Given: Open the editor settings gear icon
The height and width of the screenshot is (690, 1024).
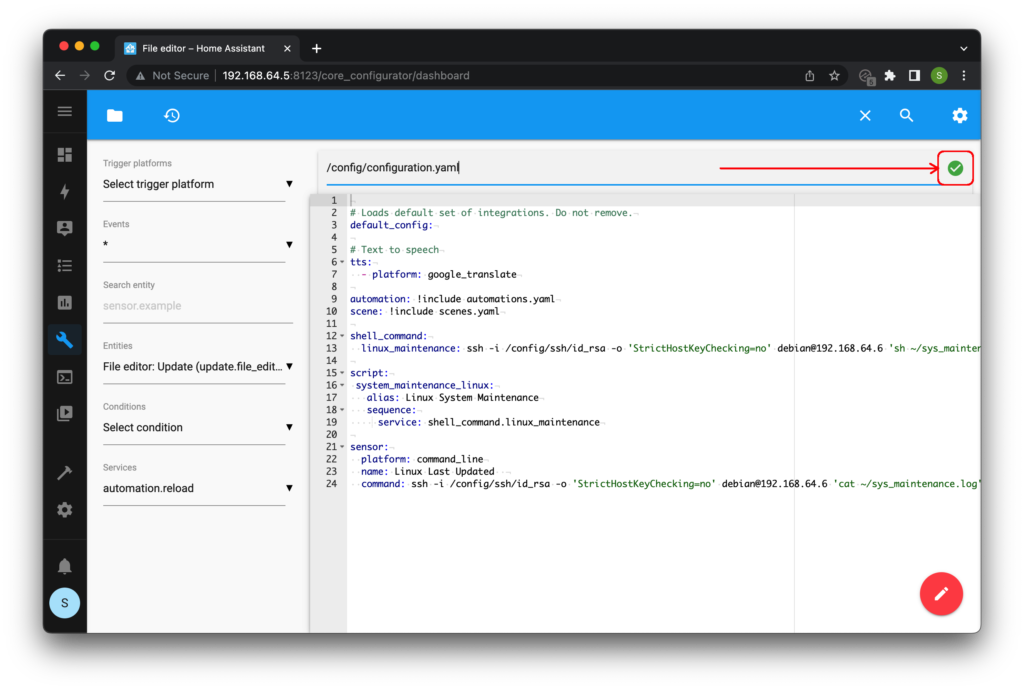Looking at the screenshot, I should [x=959, y=116].
